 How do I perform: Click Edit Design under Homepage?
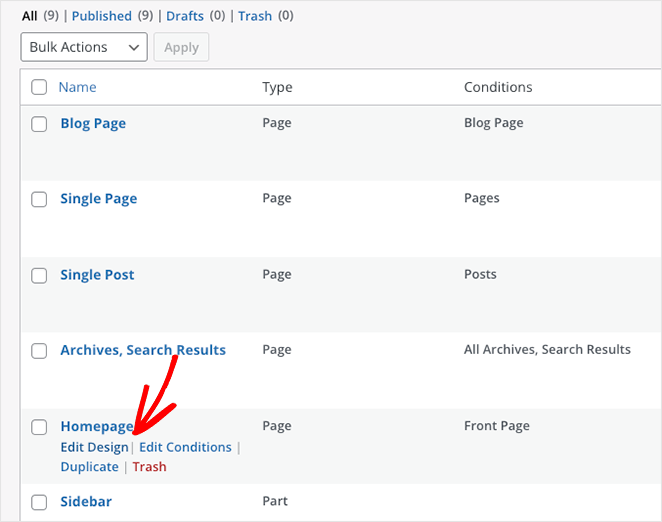95,447
